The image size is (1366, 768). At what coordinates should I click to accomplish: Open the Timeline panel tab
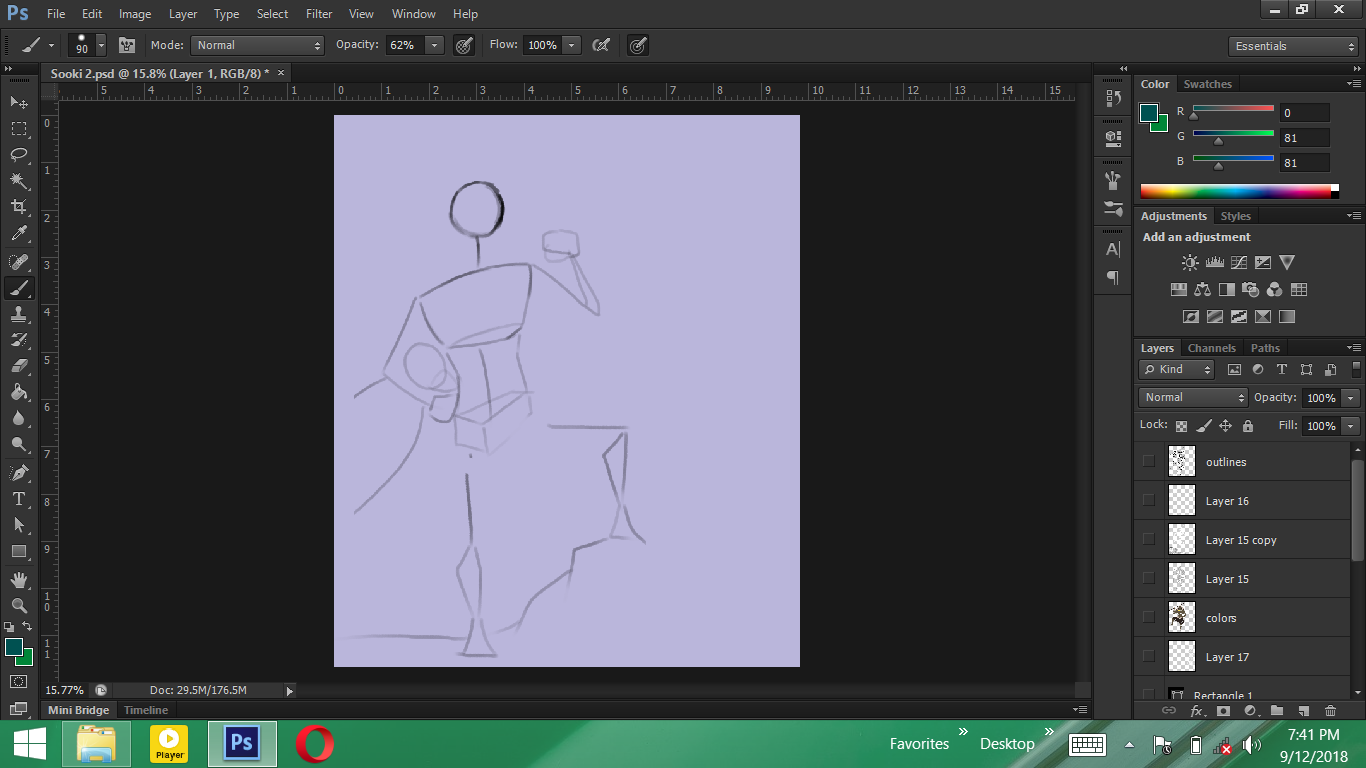(x=146, y=710)
